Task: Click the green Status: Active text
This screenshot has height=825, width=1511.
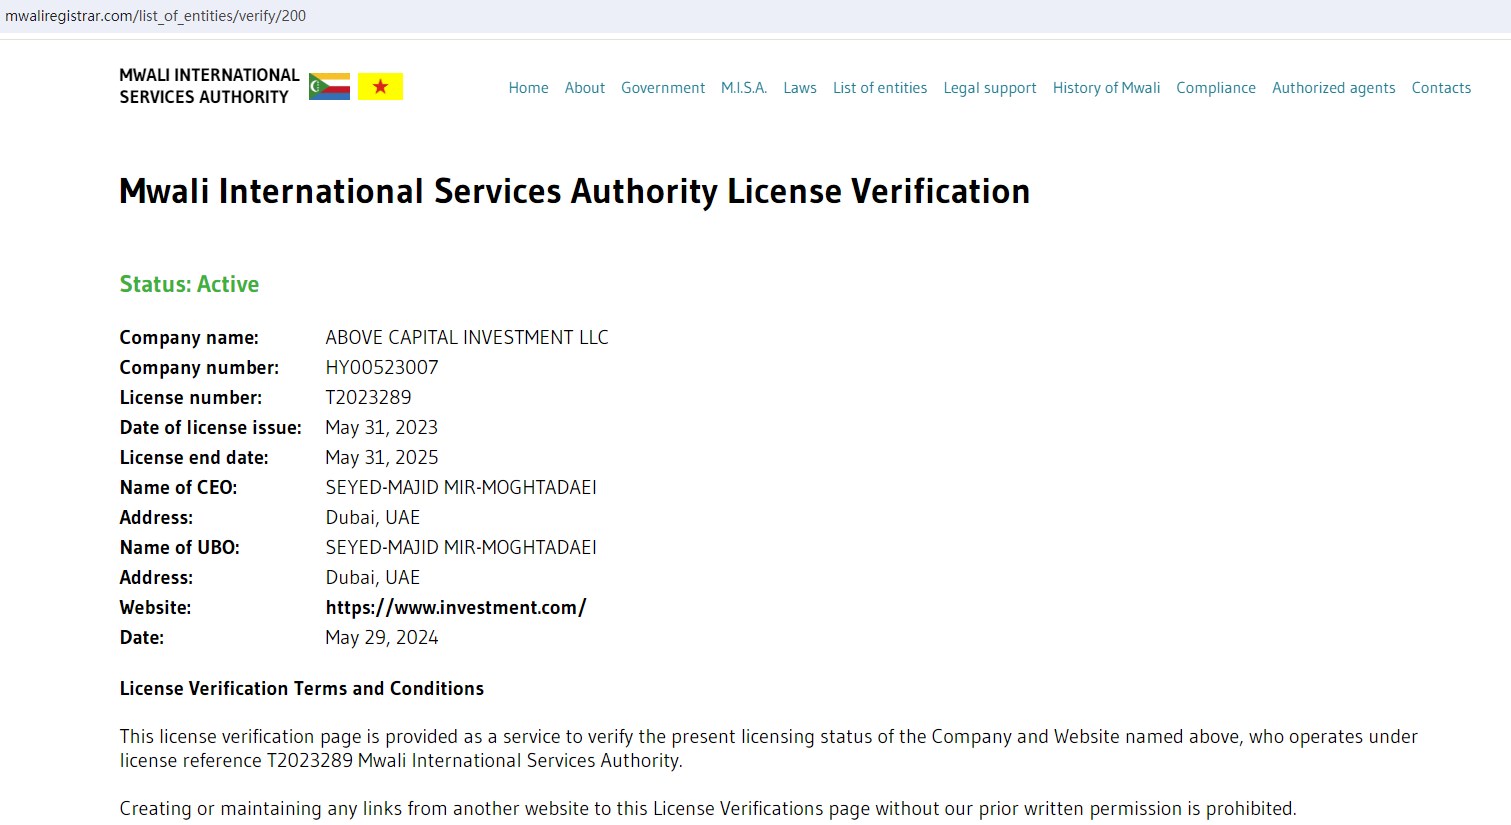Action: (189, 284)
